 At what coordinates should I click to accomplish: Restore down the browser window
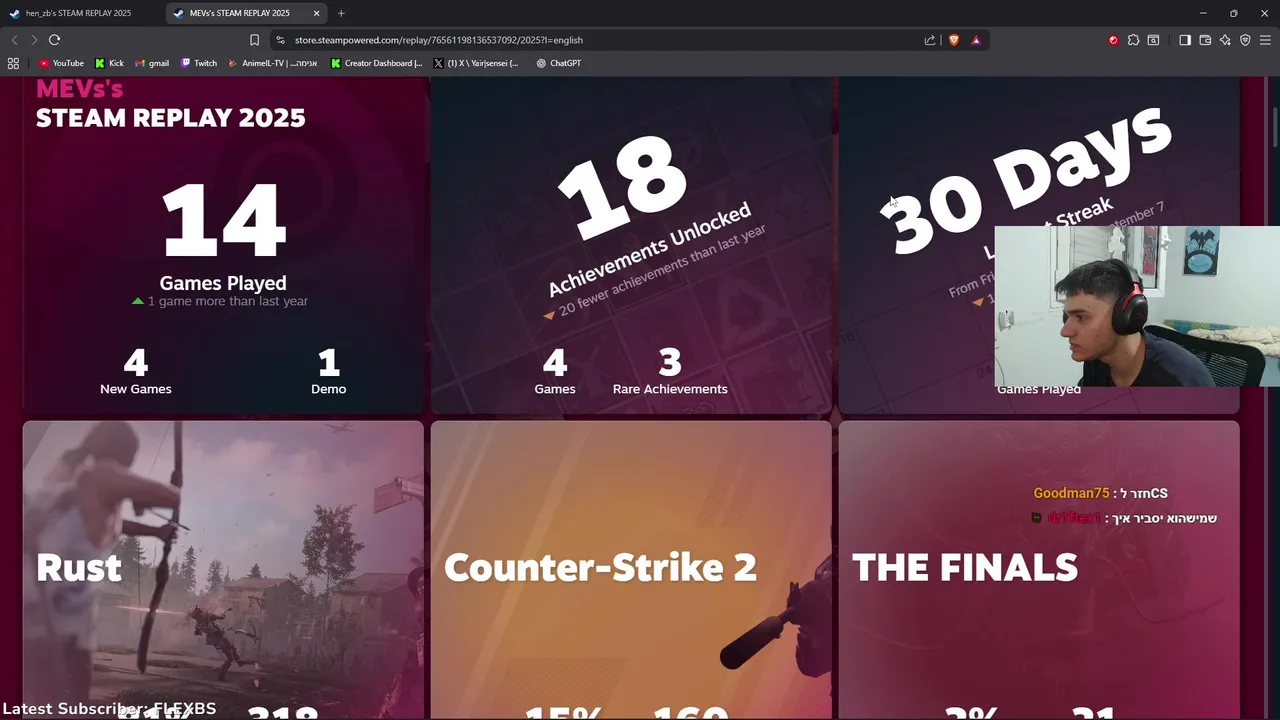(x=1234, y=13)
